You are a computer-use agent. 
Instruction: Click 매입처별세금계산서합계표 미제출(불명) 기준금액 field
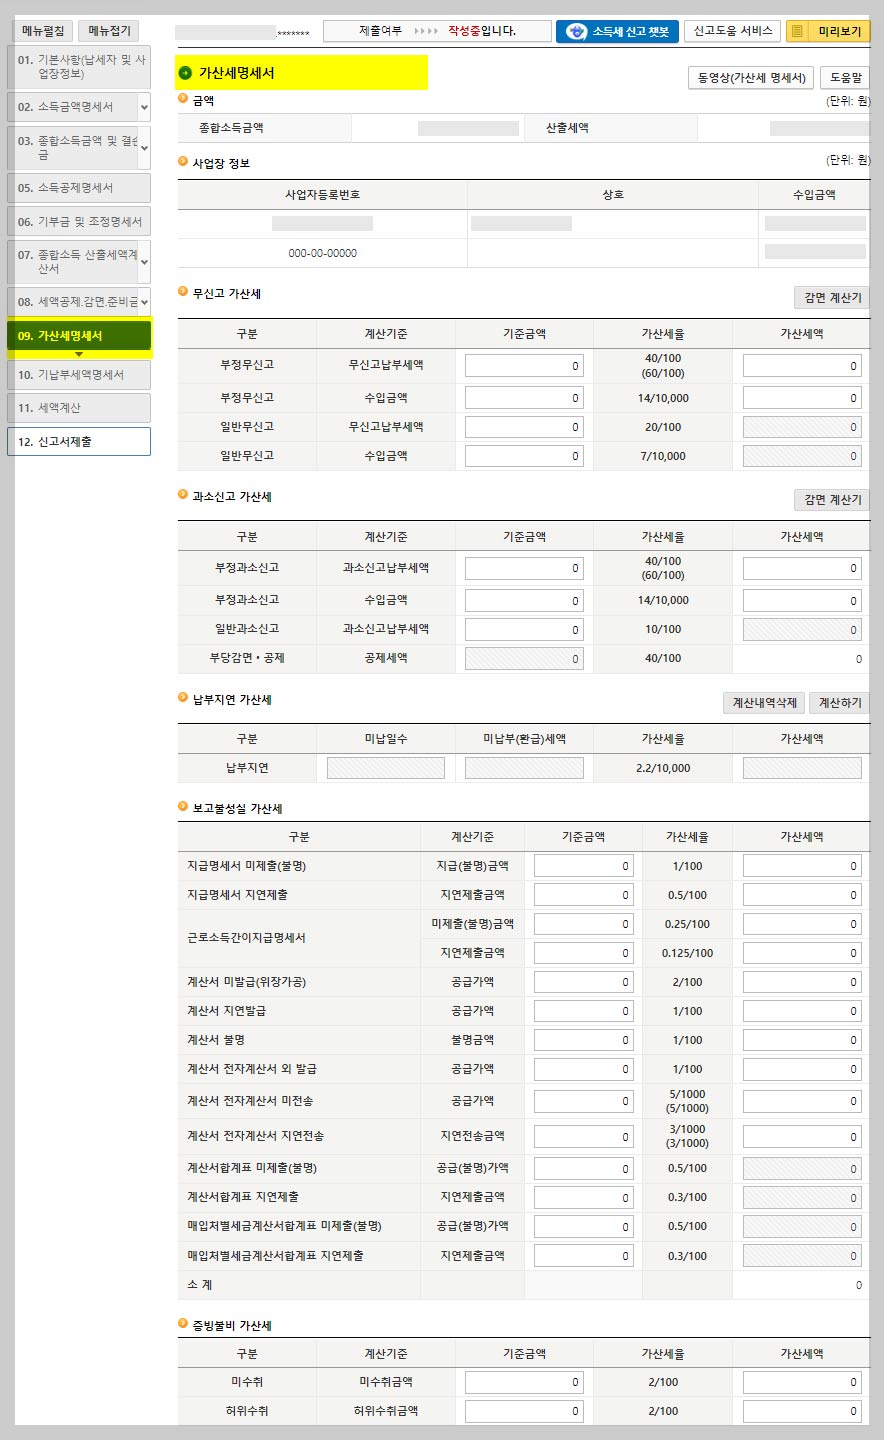tap(583, 1227)
